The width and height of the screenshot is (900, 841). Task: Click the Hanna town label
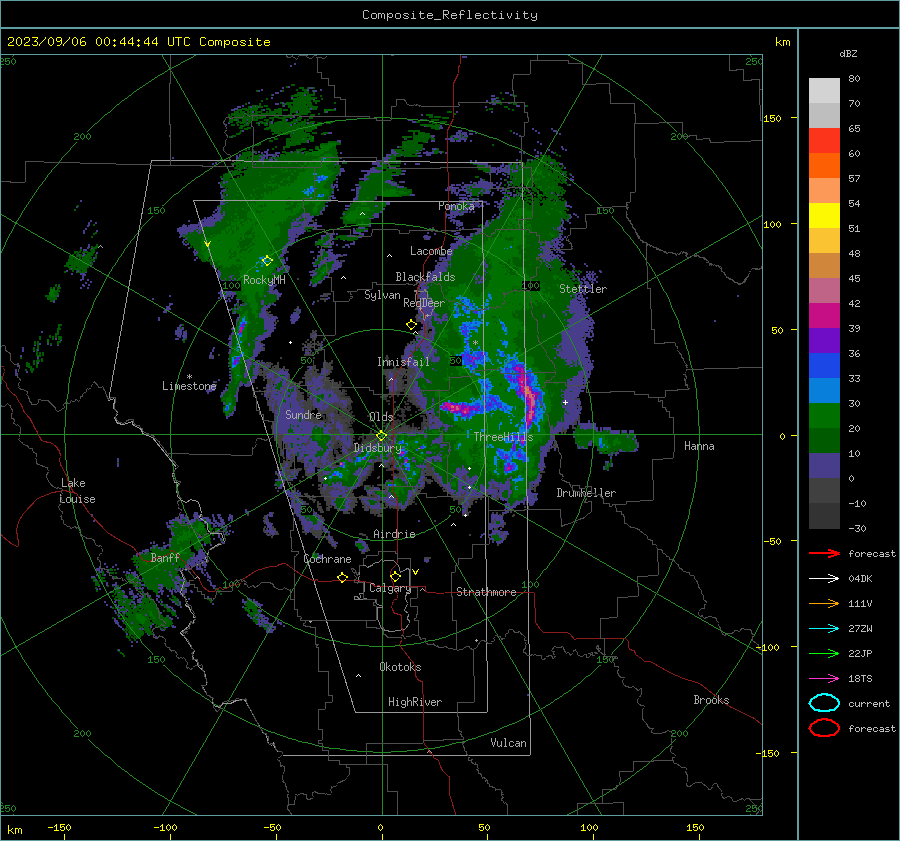[699, 446]
